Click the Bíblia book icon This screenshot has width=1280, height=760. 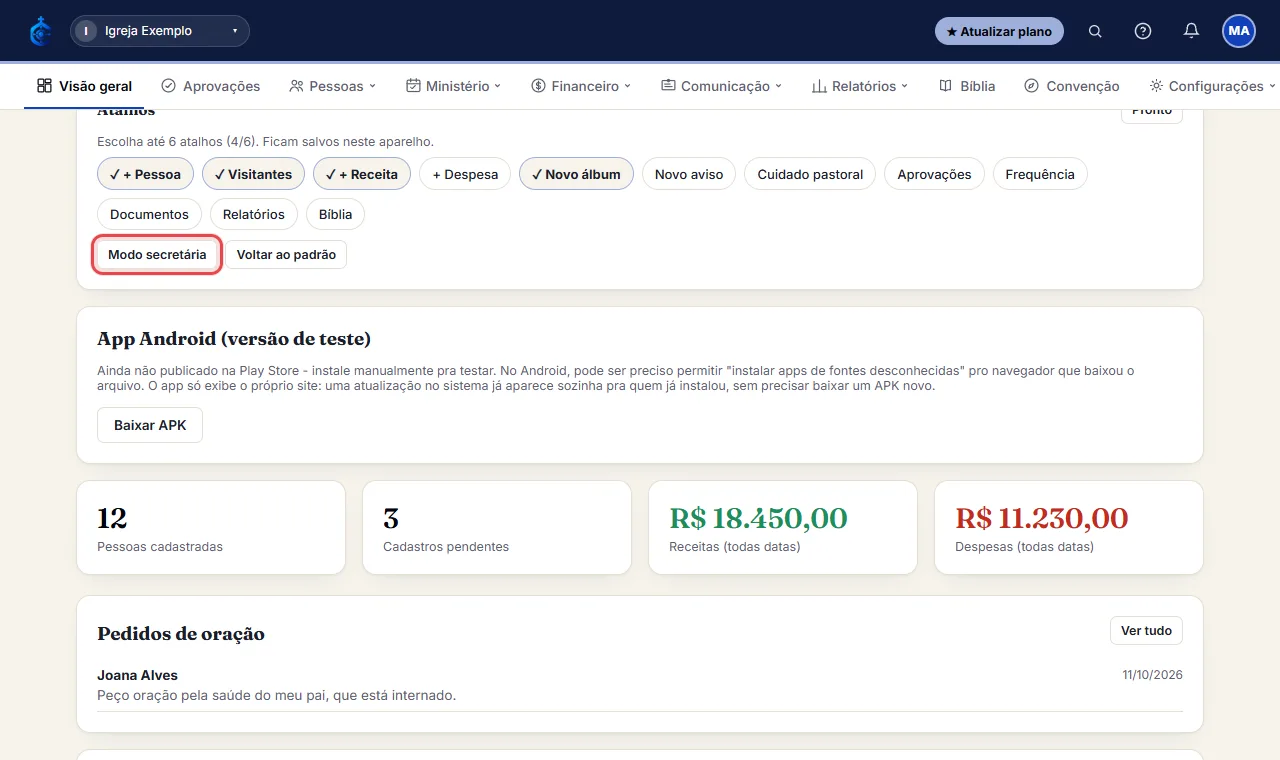click(946, 86)
